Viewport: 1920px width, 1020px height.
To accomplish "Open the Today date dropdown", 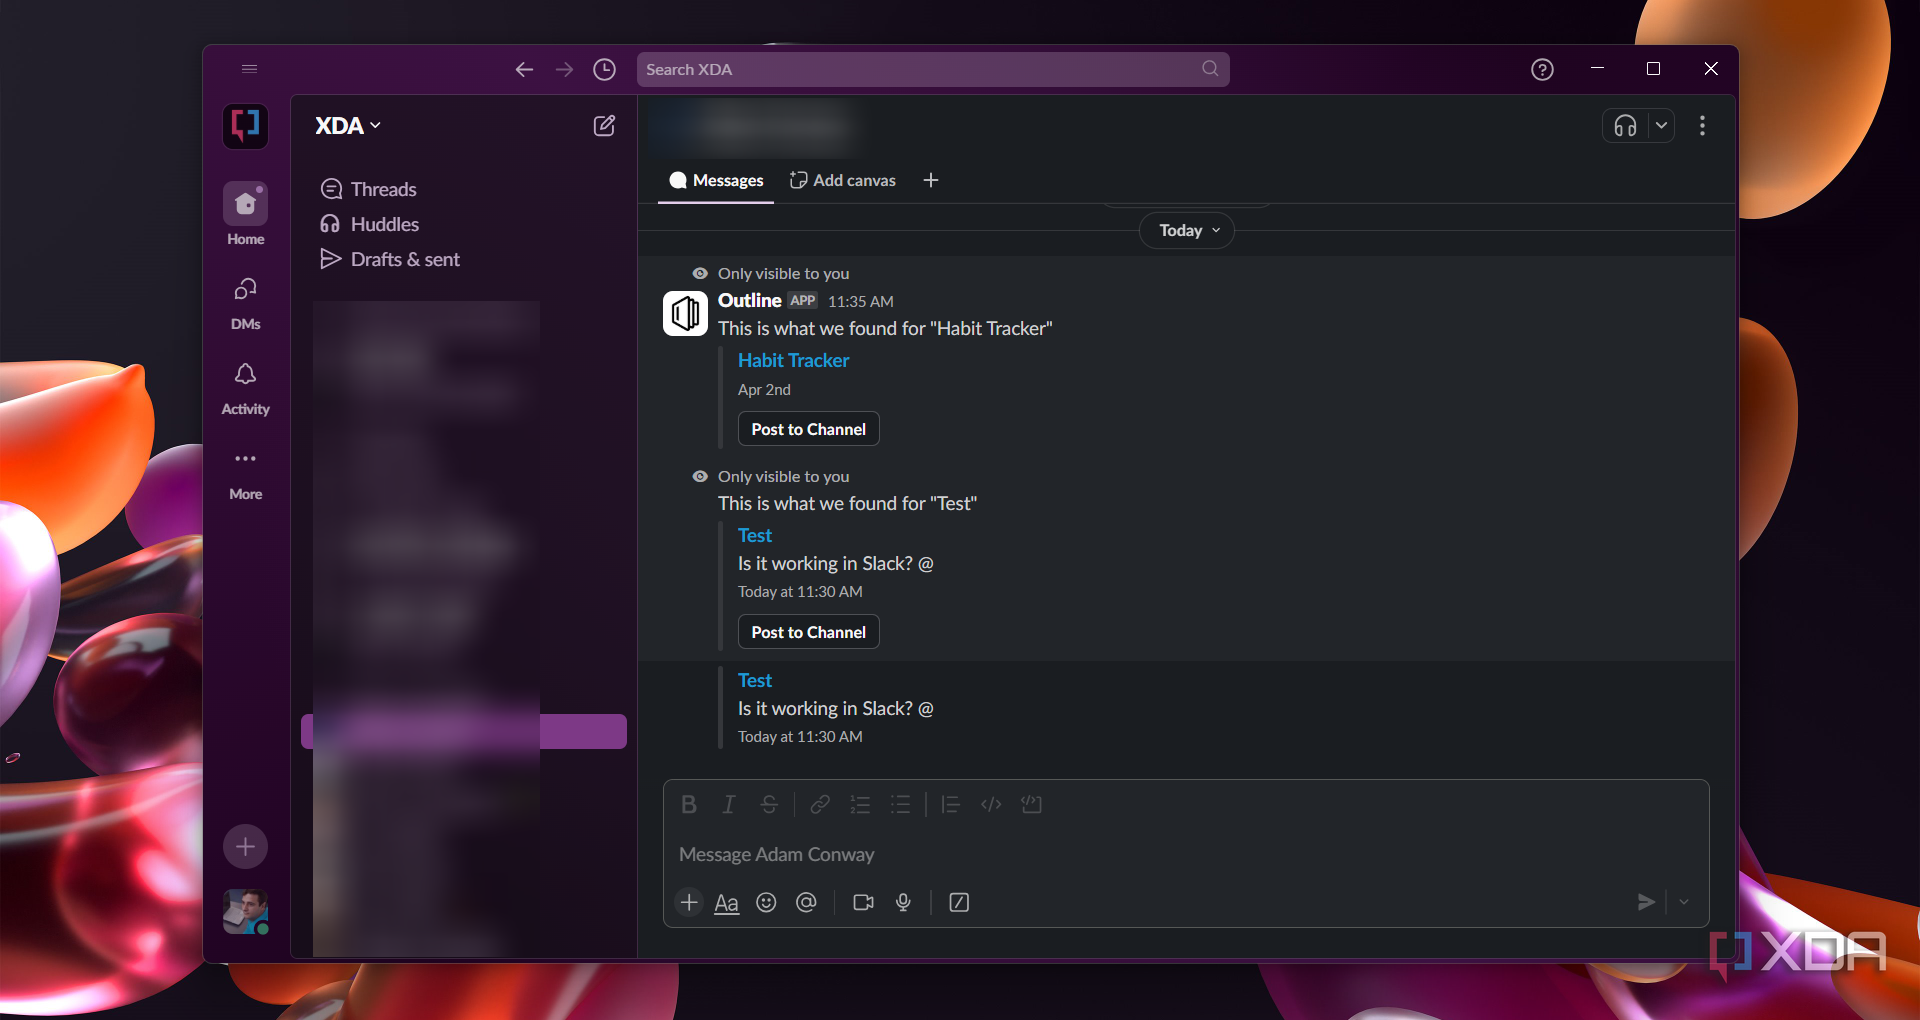I will point(1187,231).
